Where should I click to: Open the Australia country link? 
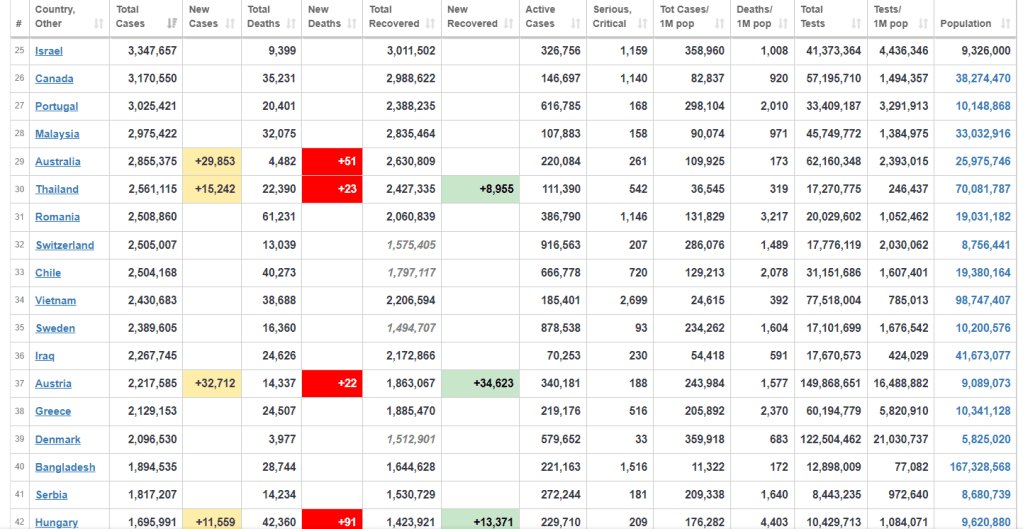point(58,162)
